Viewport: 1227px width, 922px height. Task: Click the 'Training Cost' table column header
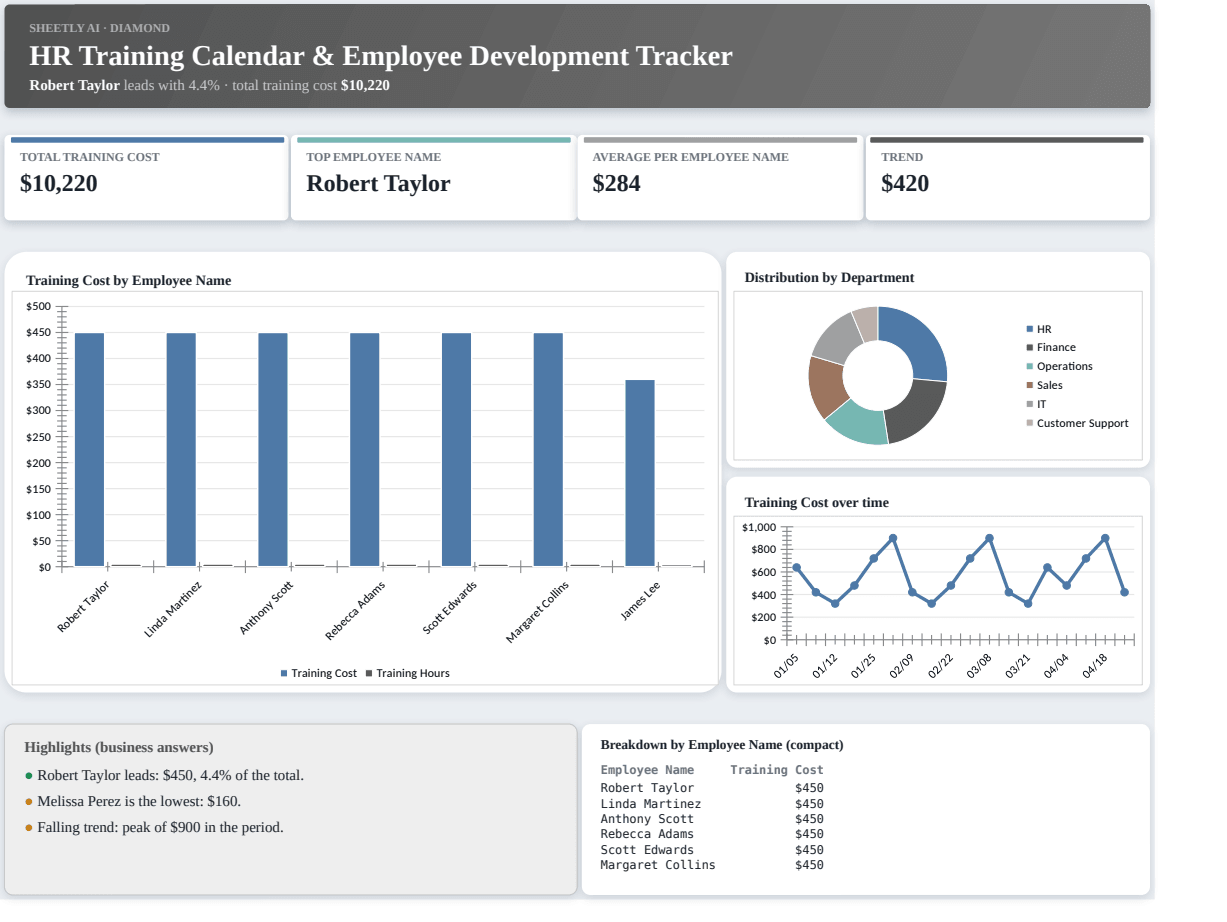777,770
